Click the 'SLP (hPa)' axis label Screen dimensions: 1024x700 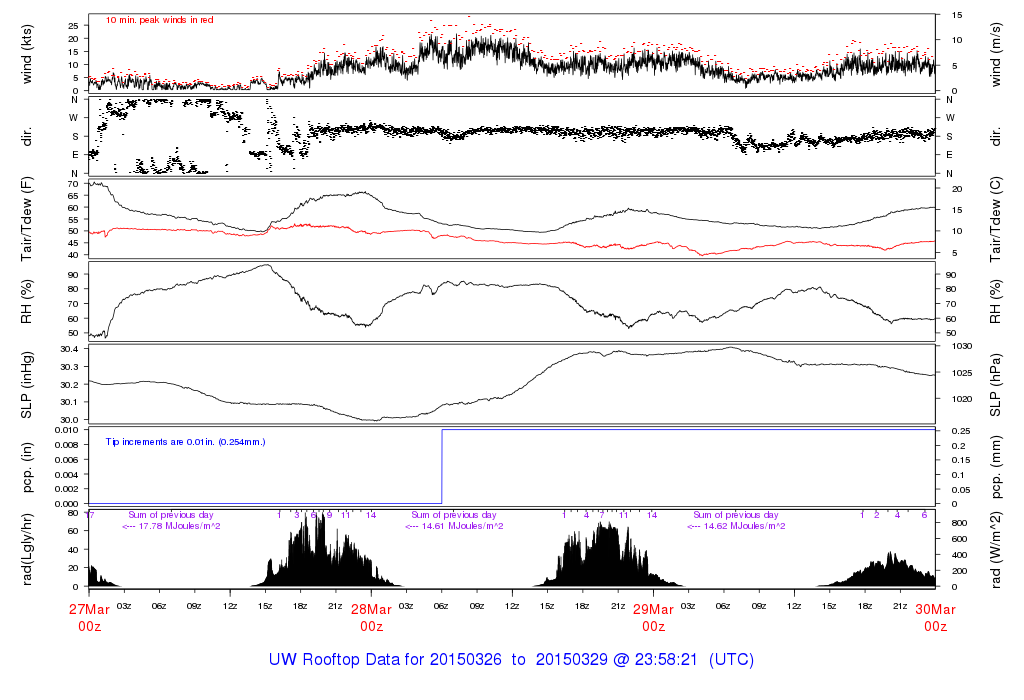(x=995, y=385)
